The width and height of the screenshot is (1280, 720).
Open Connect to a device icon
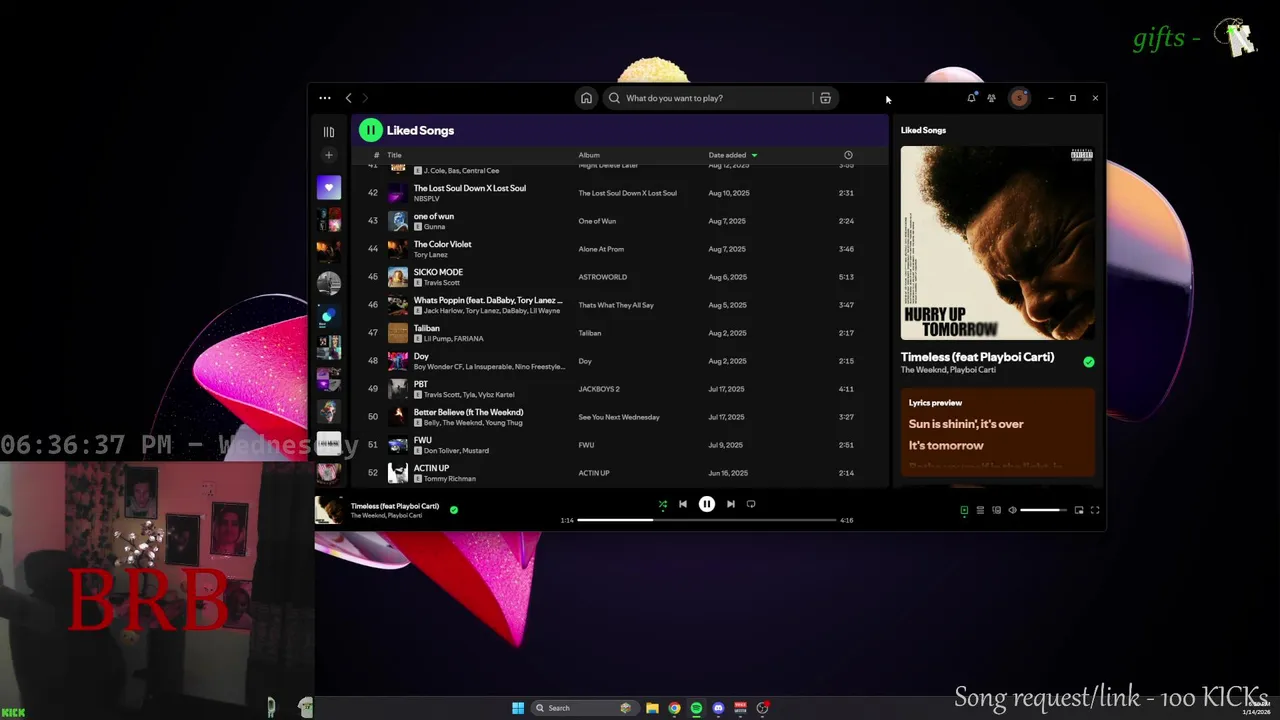click(996, 510)
